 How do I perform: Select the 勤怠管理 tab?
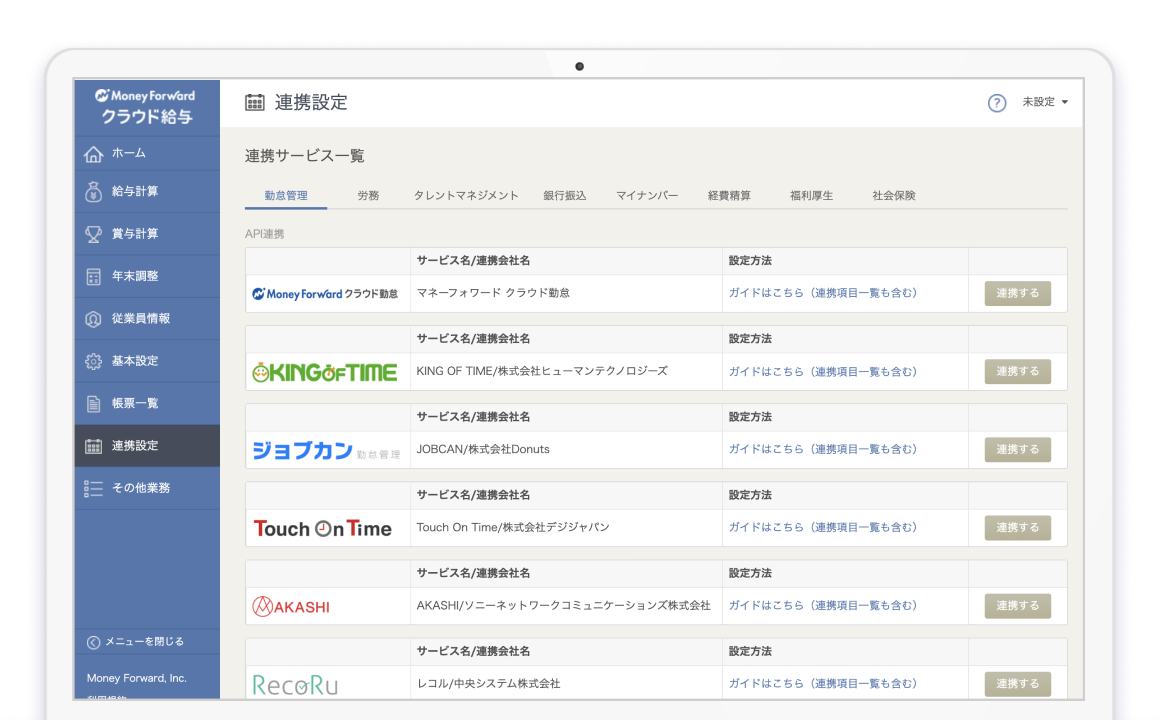[286, 195]
